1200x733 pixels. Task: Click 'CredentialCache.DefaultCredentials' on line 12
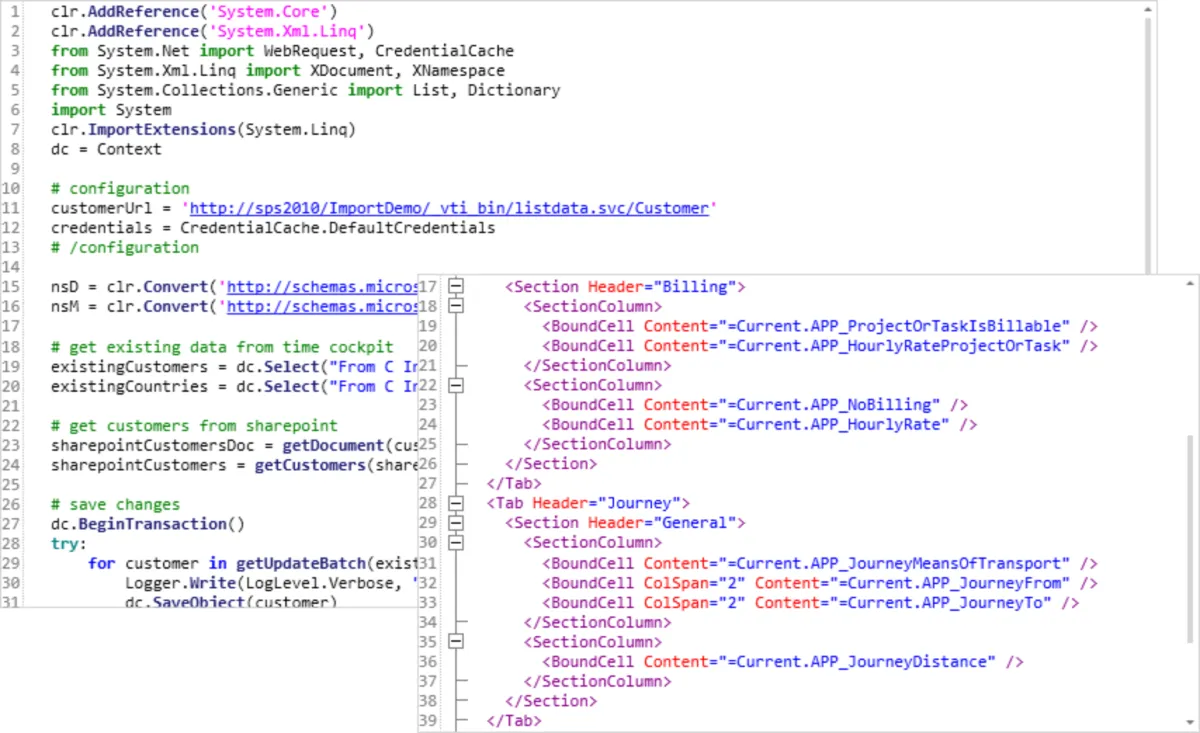tap(337, 227)
